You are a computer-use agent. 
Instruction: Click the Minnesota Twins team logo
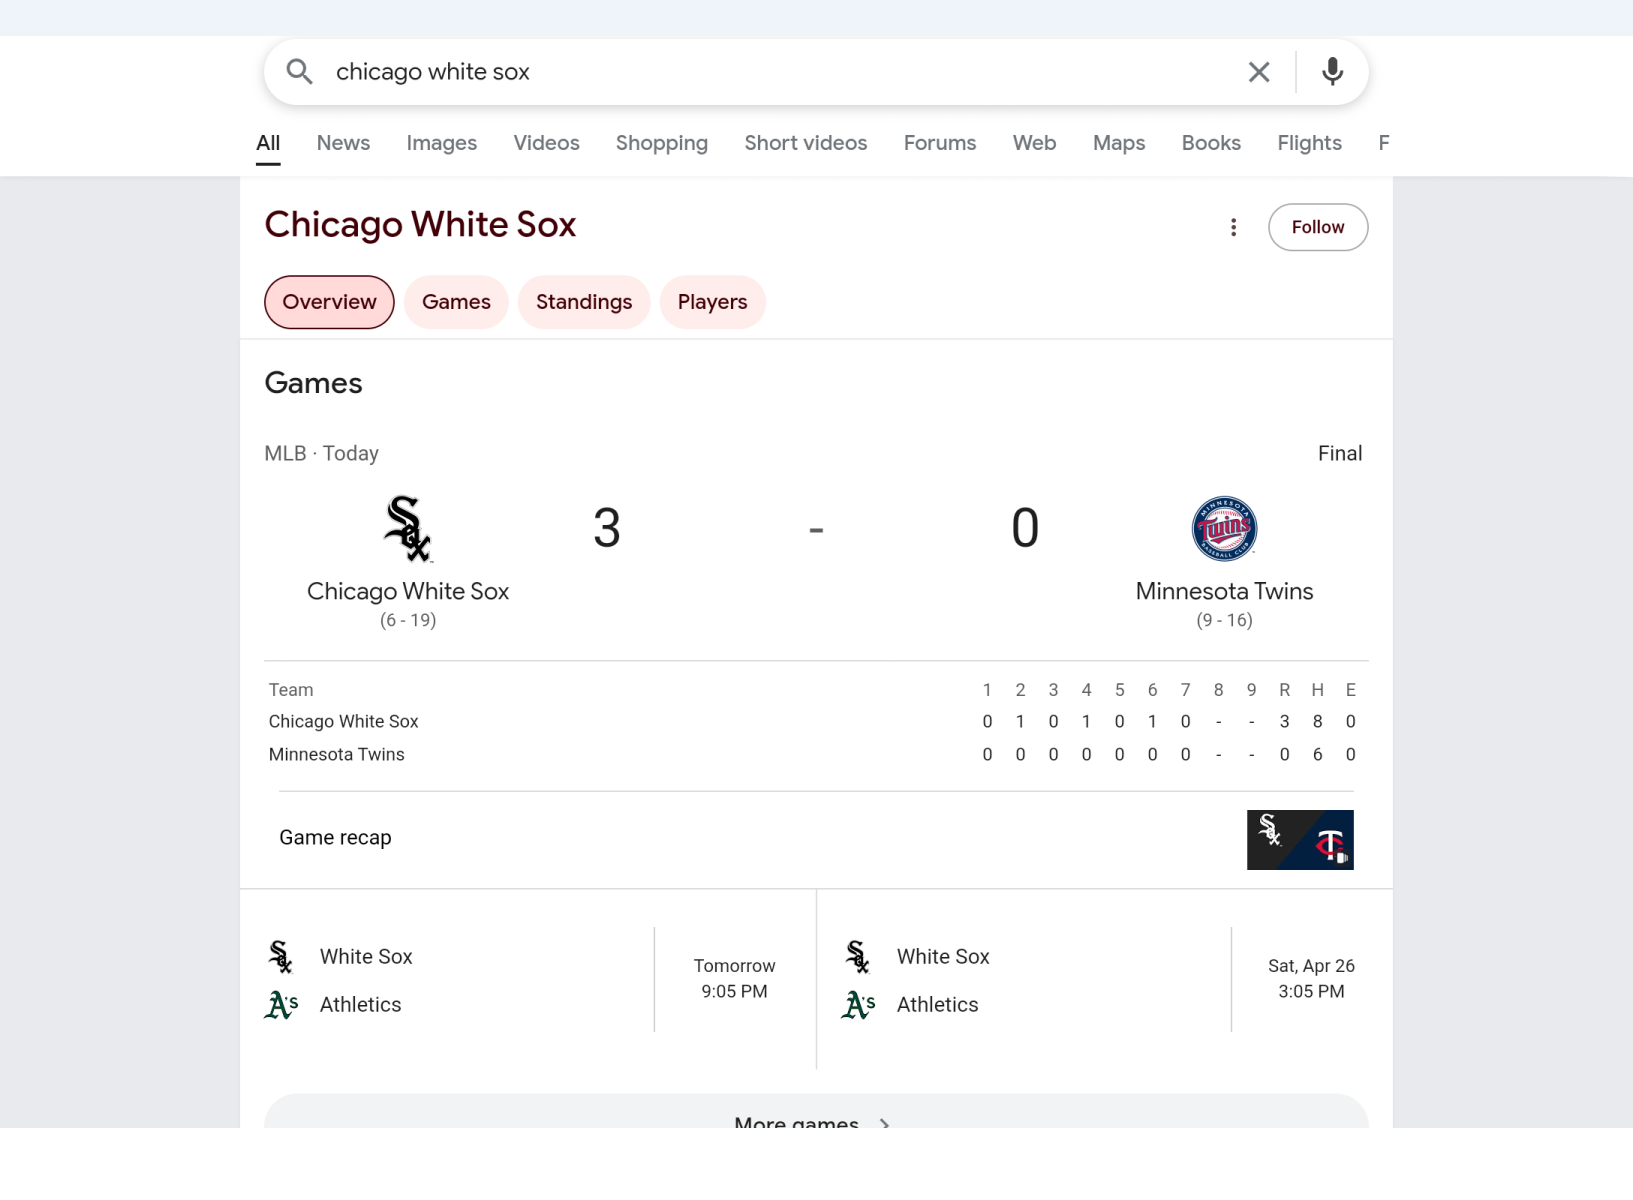tap(1224, 529)
